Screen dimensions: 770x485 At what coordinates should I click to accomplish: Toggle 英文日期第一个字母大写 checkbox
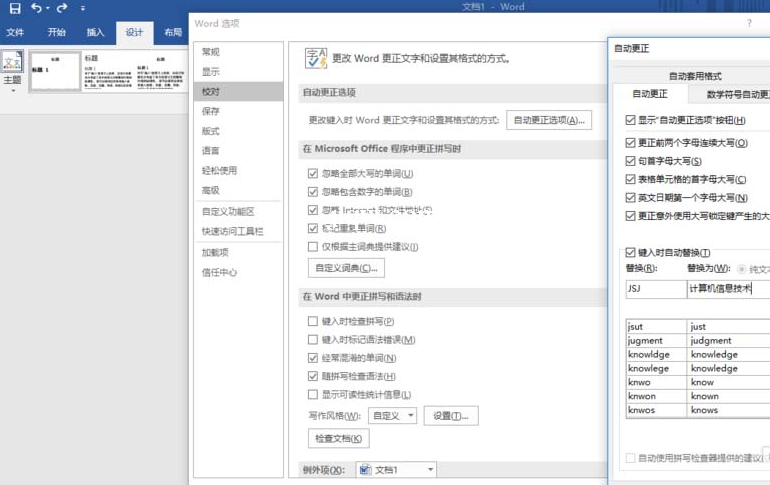pos(631,197)
